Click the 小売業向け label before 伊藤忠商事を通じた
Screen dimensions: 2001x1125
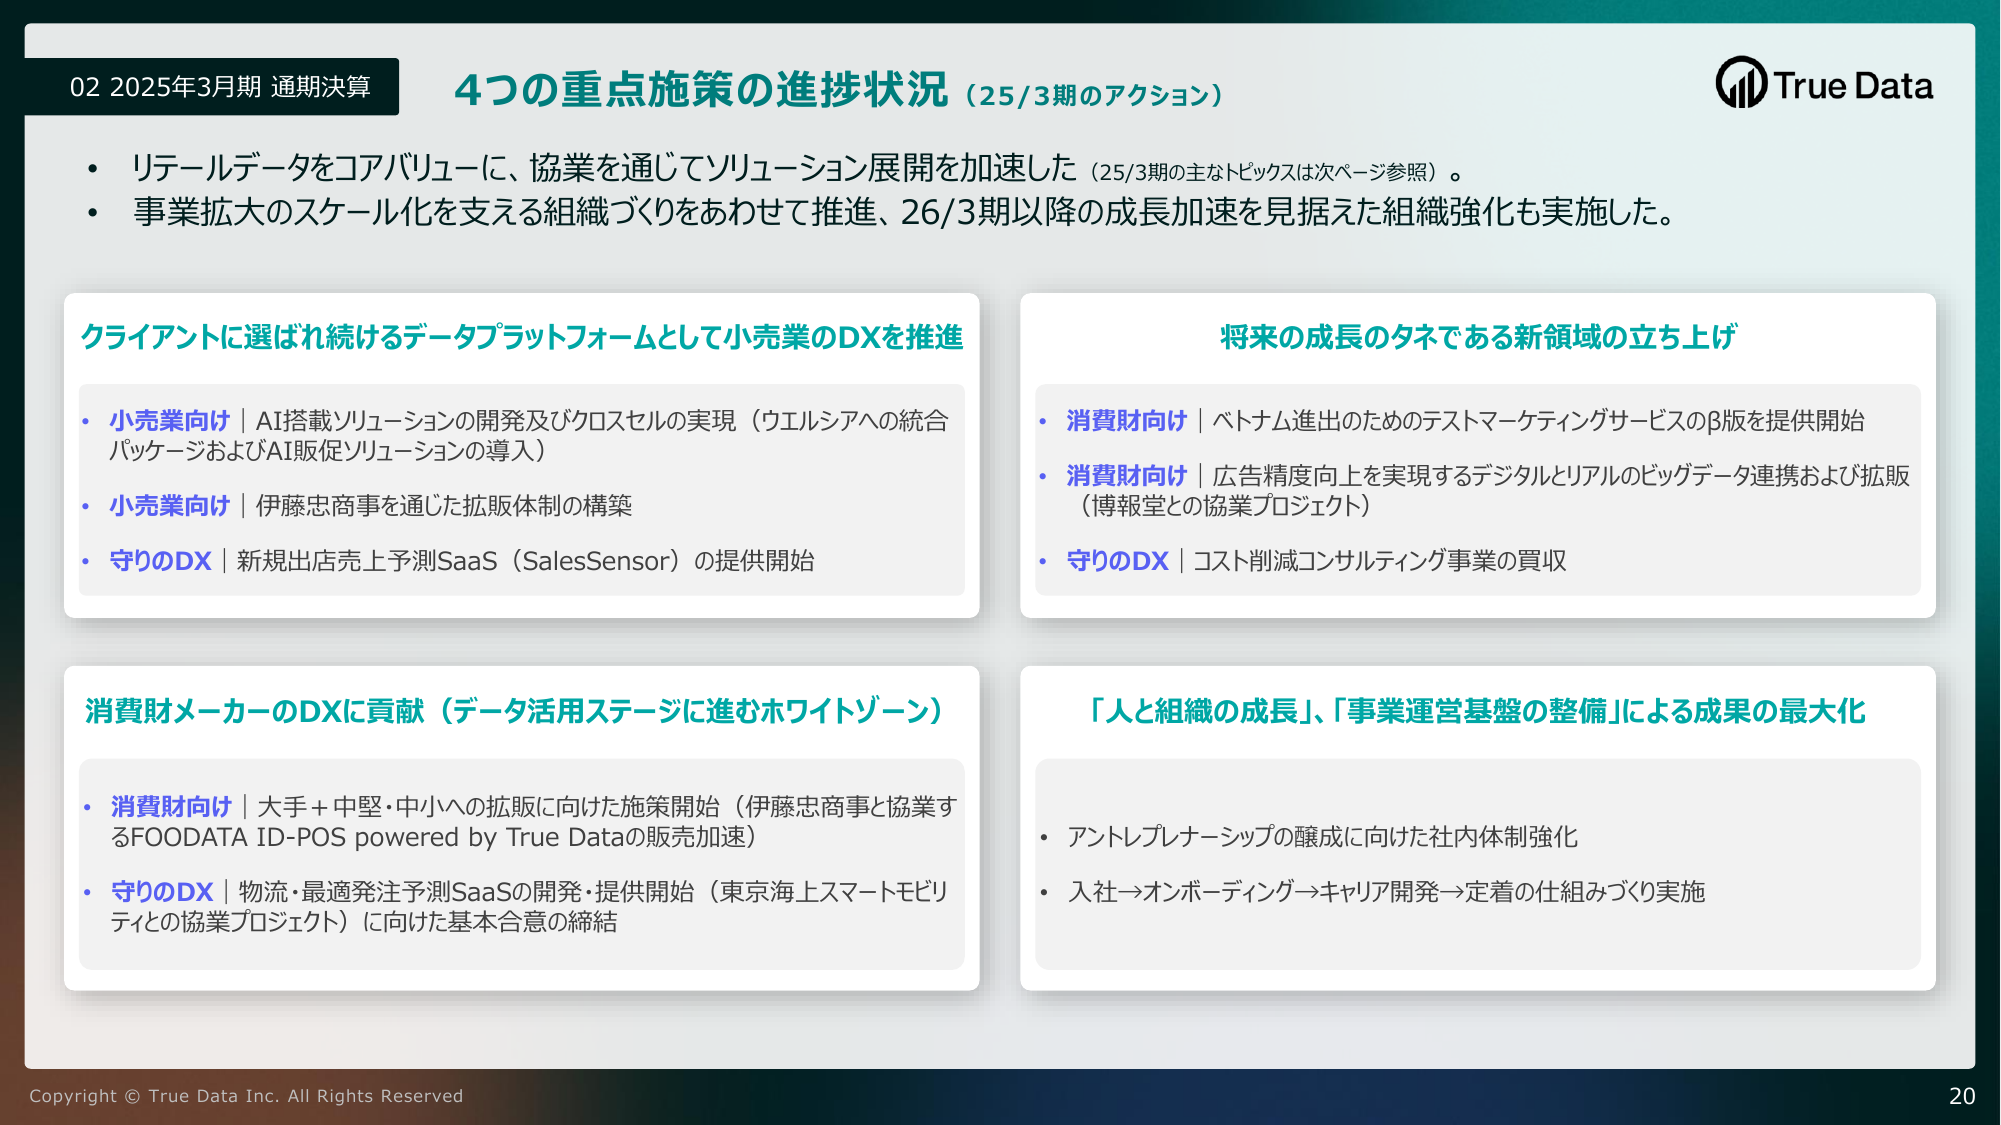point(170,506)
